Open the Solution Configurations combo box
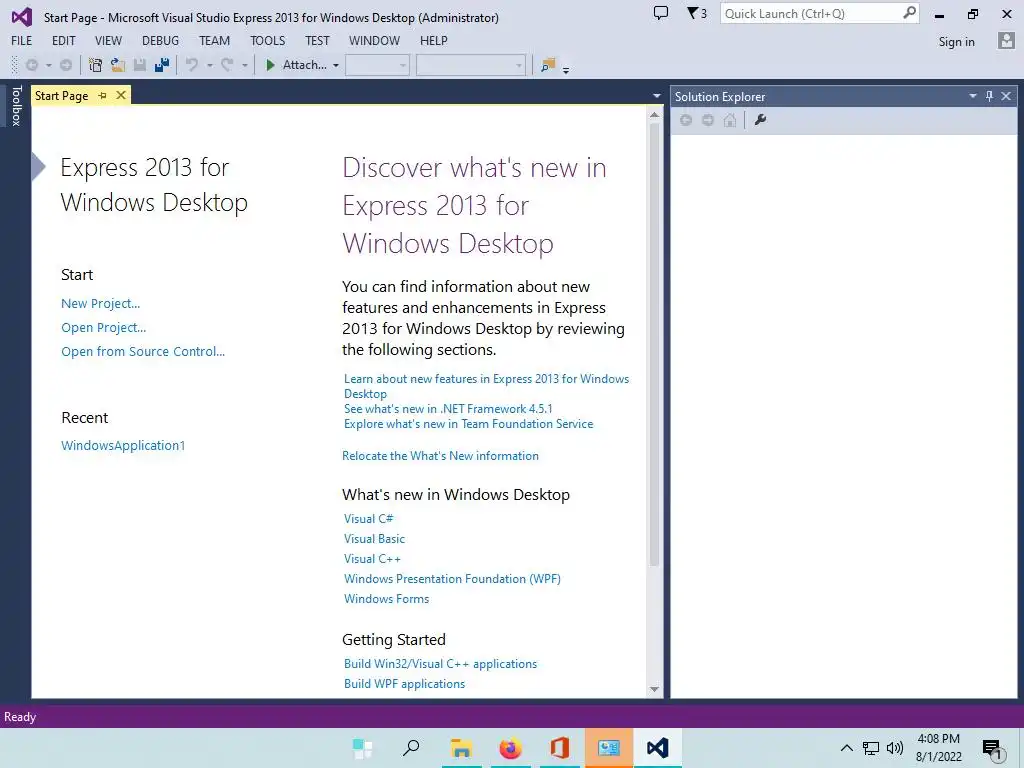This screenshot has height=768, width=1024. 377,65
